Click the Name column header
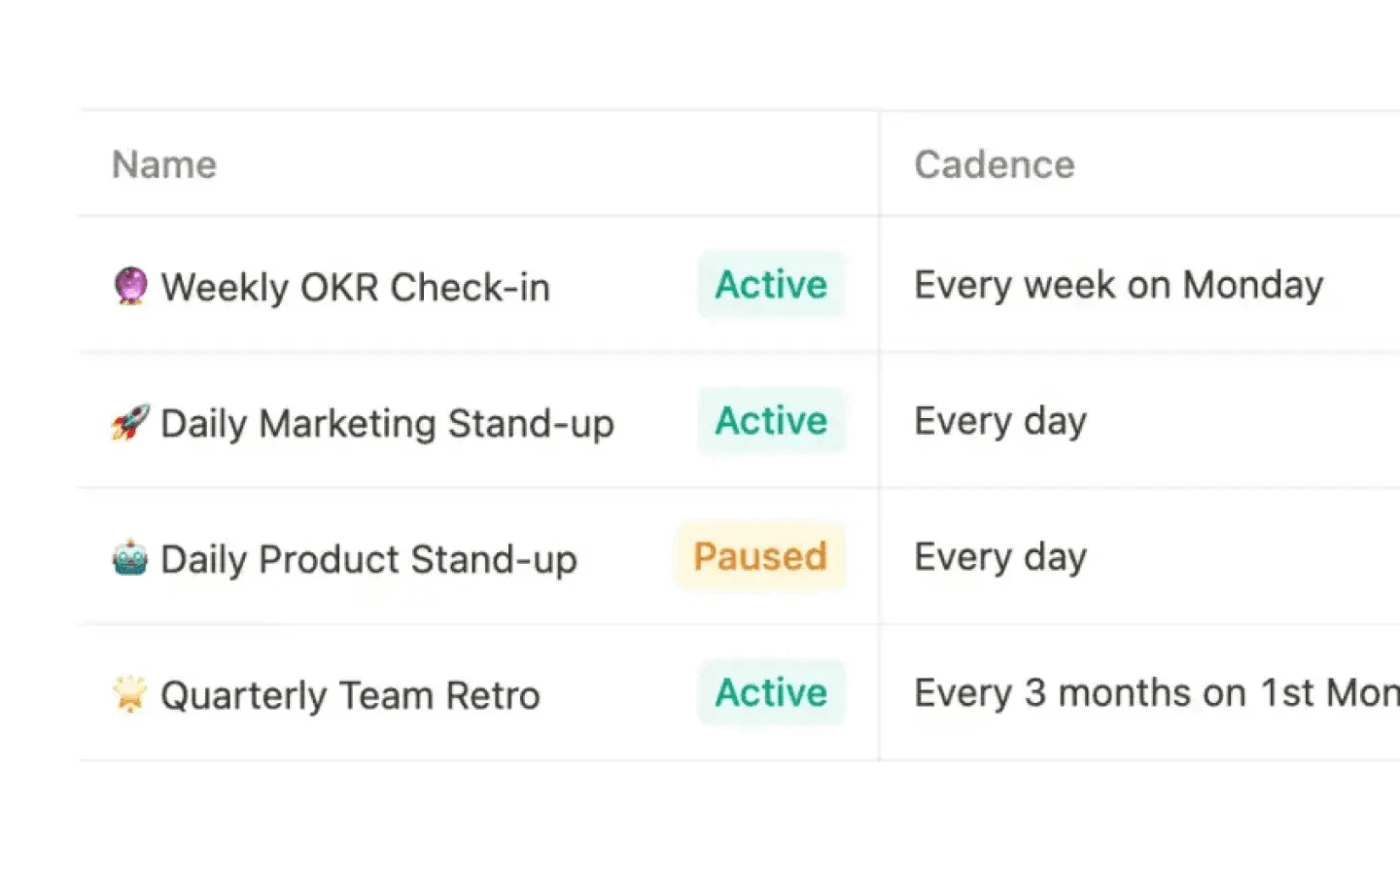Screen dimensions: 1400x878 164,164
